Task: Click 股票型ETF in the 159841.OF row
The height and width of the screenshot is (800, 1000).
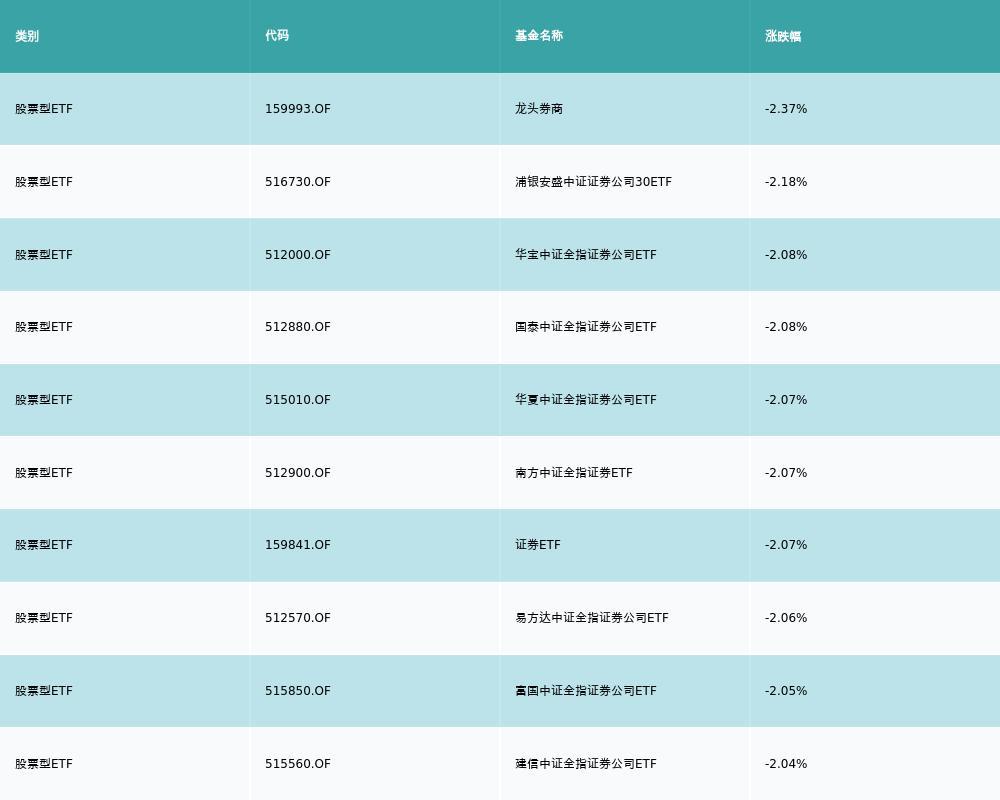Action: 43,545
